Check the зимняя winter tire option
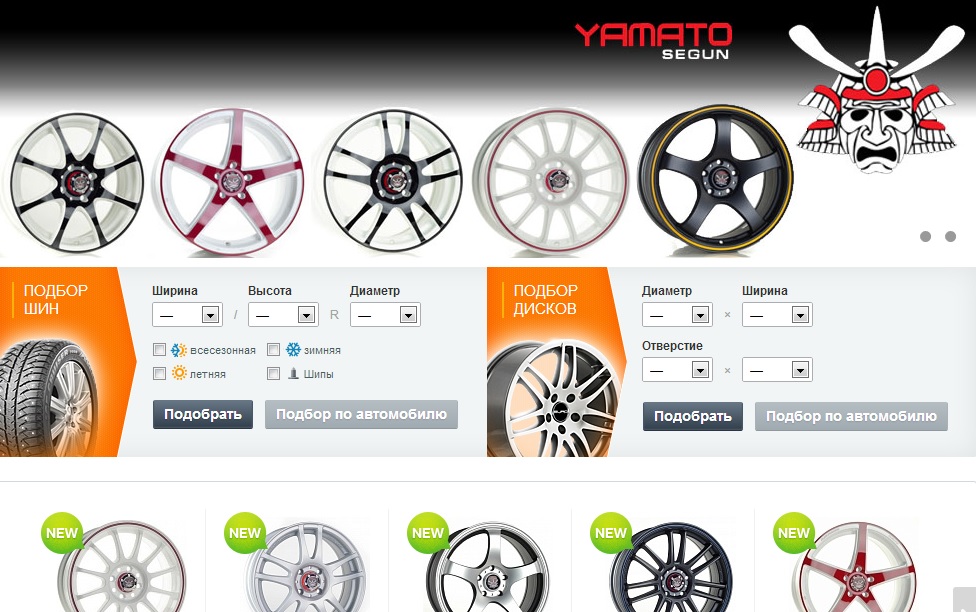The height and width of the screenshot is (612, 976). pos(273,350)
